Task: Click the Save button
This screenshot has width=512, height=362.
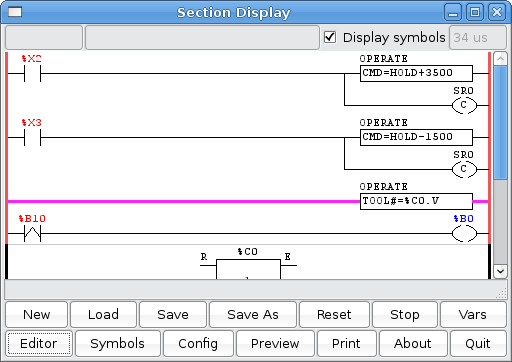Action: 173,314
